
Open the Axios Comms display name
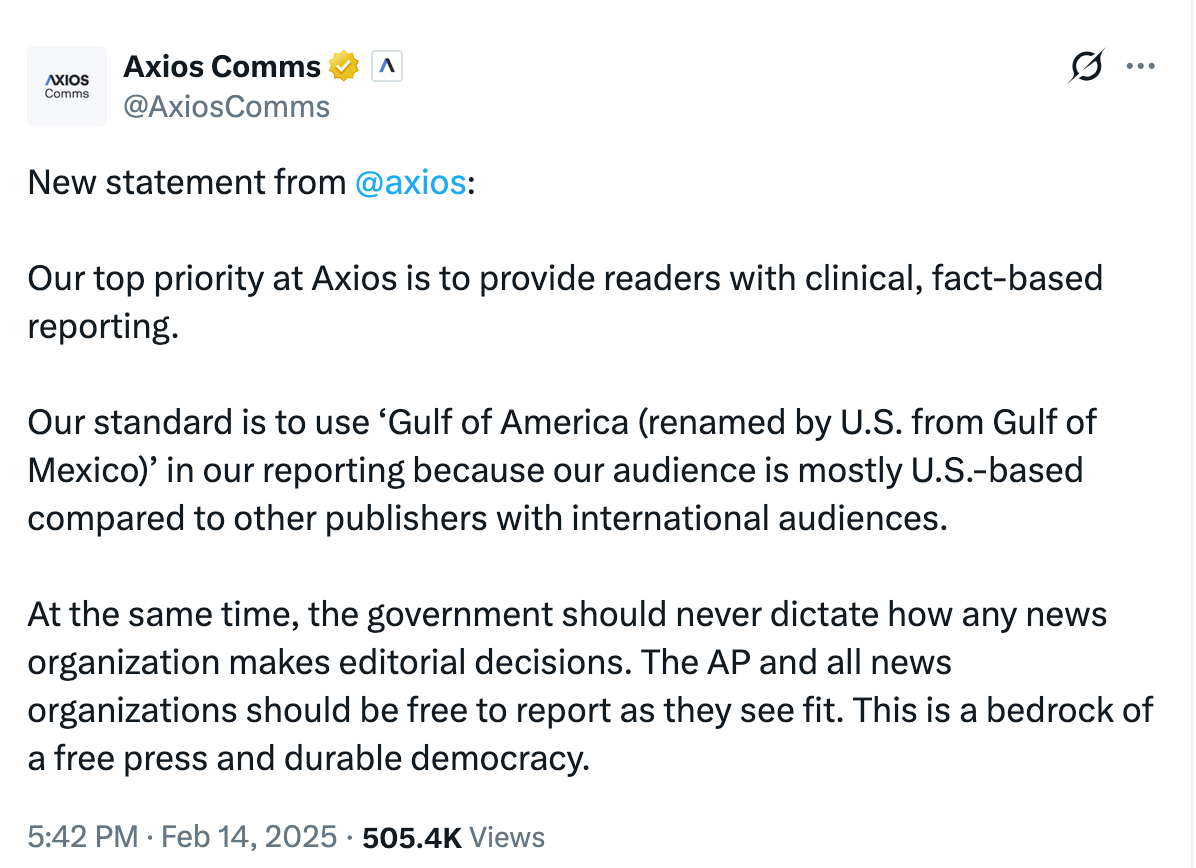(x=221, y=67)
